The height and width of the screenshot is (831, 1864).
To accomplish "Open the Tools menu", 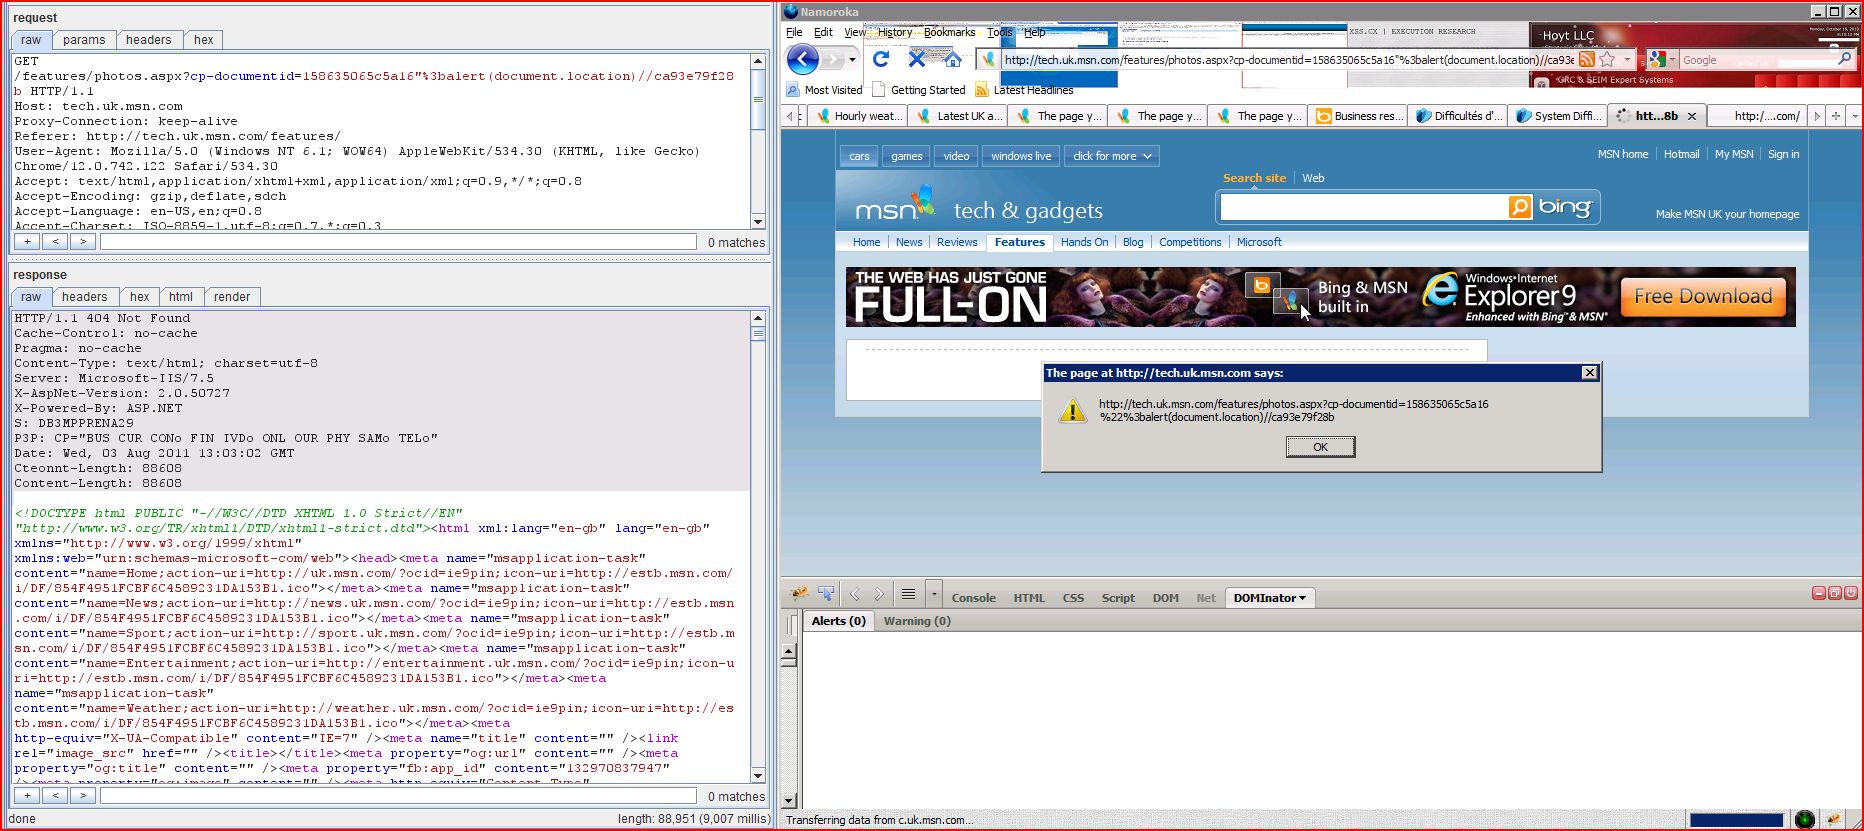I will (1000, 32).
